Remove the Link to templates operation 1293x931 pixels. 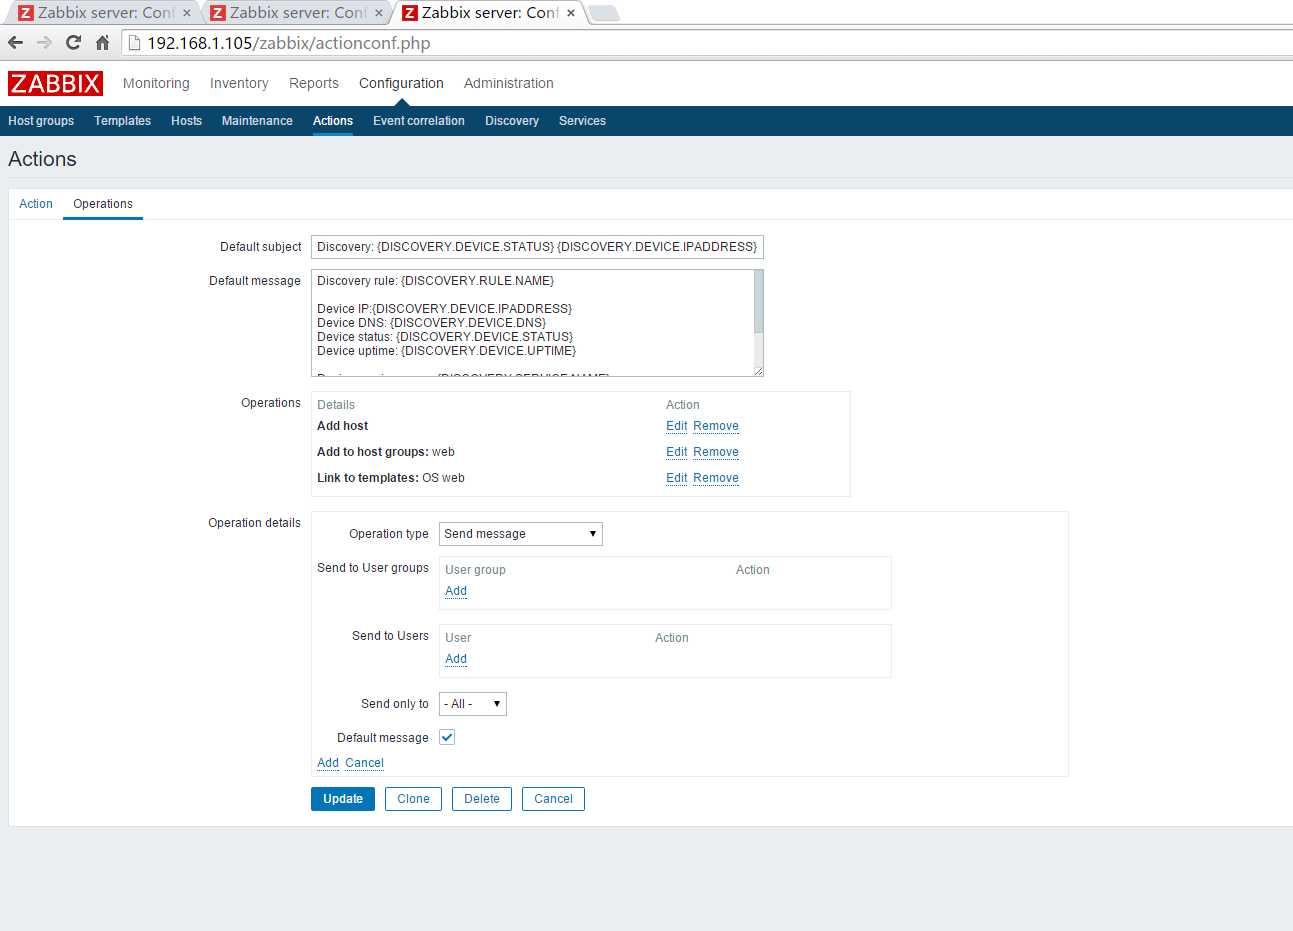click(716, 478)
